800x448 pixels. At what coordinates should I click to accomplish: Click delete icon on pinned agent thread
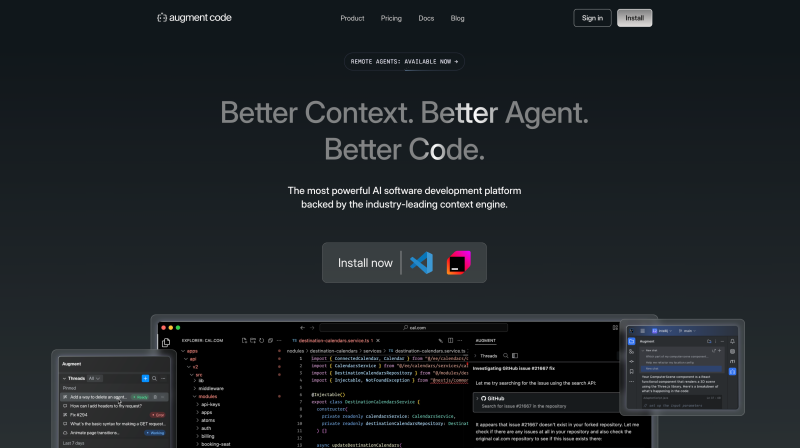point(155,397)
